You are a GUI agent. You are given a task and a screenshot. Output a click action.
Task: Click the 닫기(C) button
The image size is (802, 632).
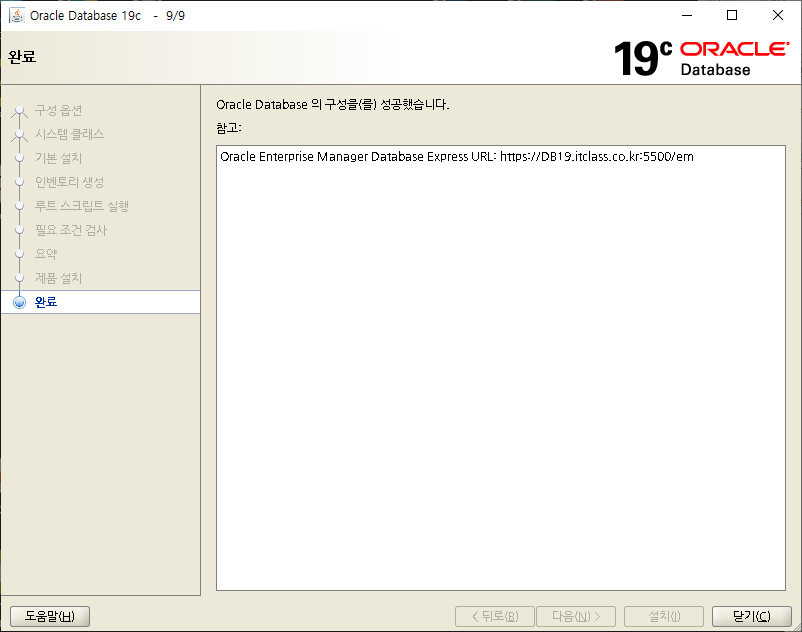tap(751, 616)
